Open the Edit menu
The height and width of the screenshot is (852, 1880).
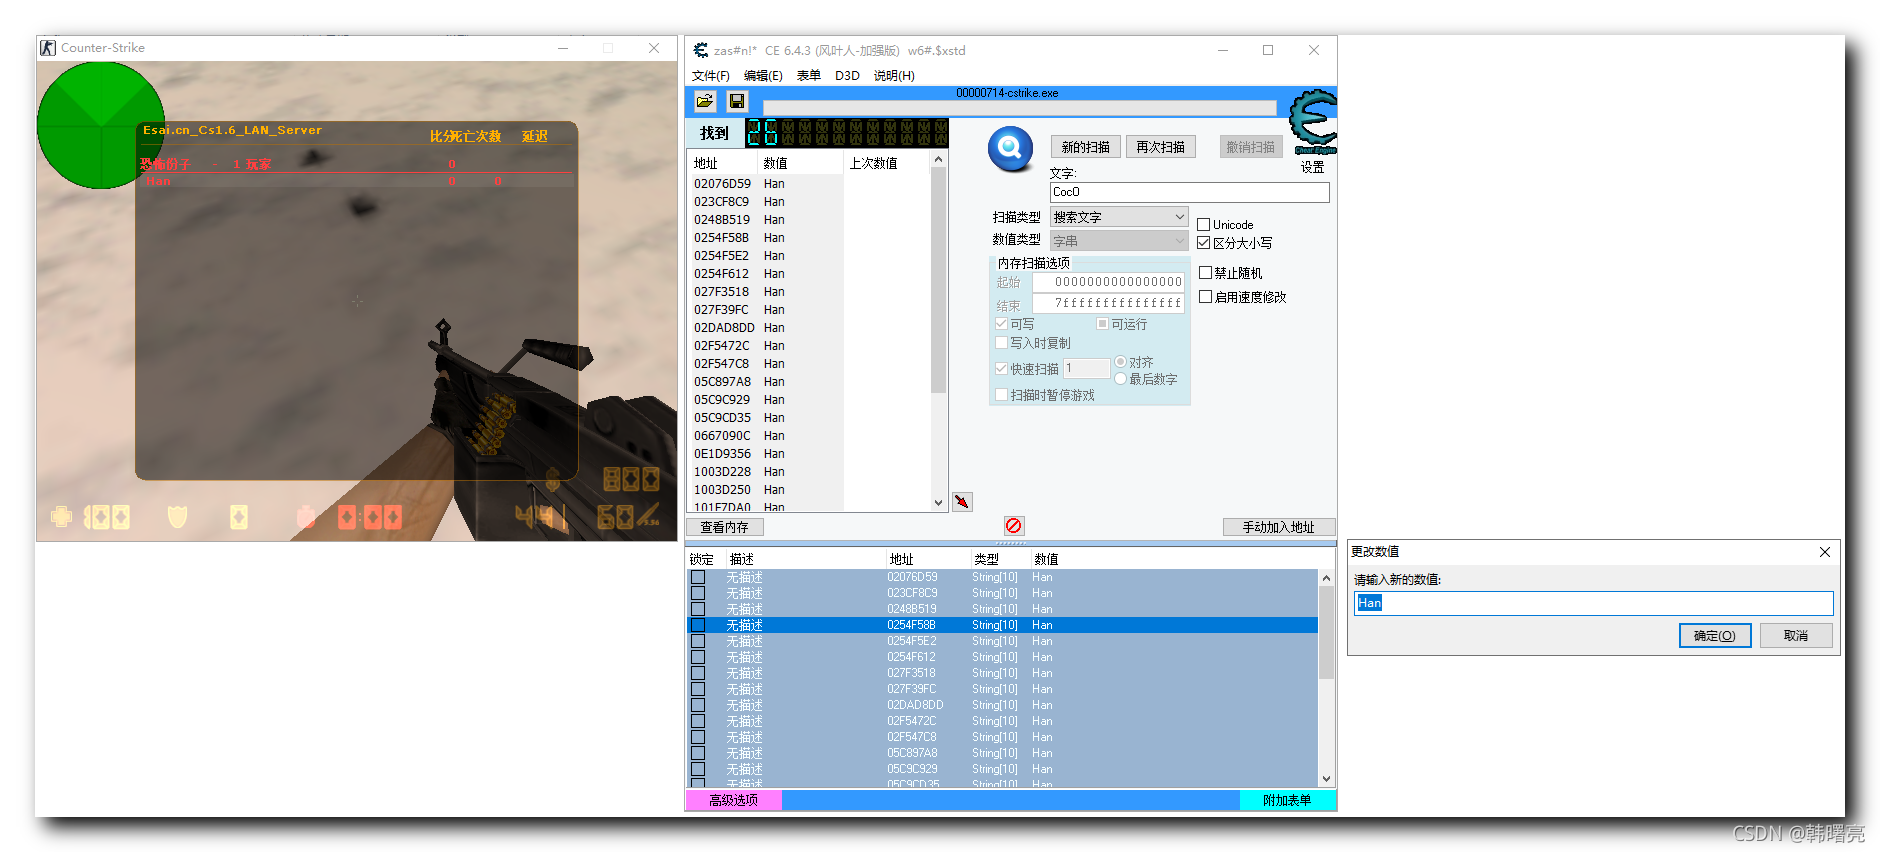[x=763, y=76]
